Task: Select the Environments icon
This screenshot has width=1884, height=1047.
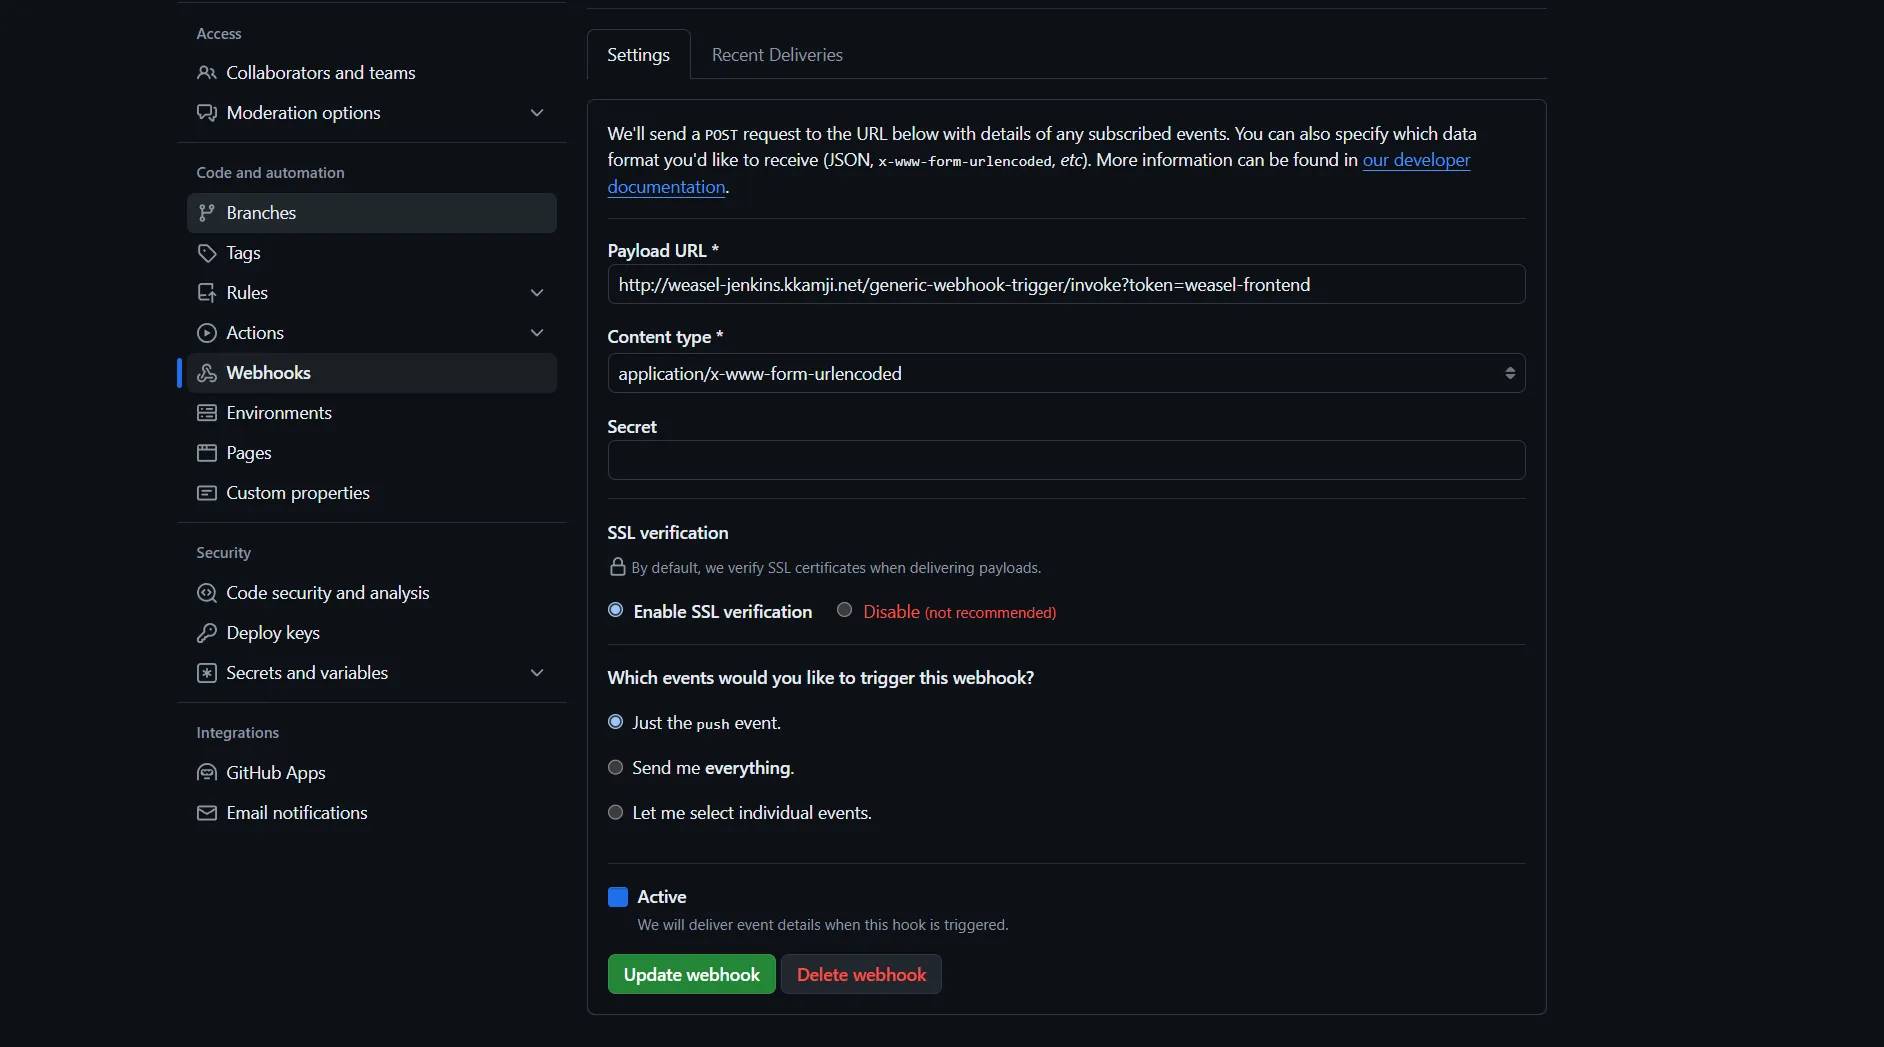Action: pos(208,412)
